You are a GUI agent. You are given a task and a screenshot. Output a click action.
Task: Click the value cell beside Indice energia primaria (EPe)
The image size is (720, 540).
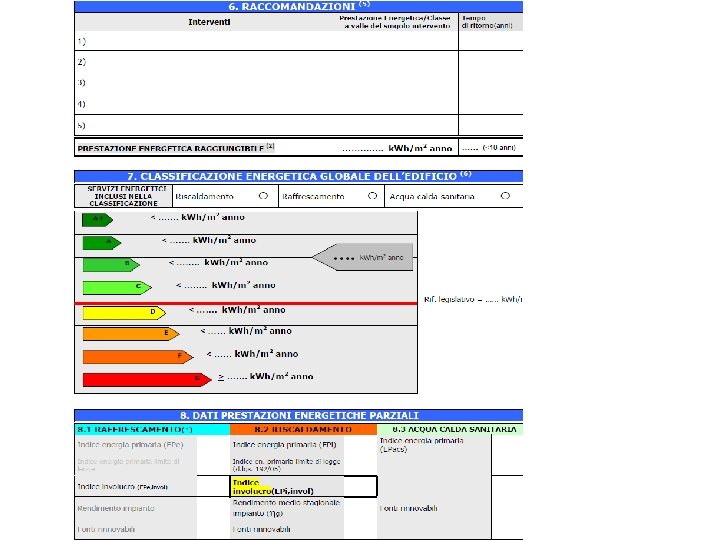[x=214, y=445]
